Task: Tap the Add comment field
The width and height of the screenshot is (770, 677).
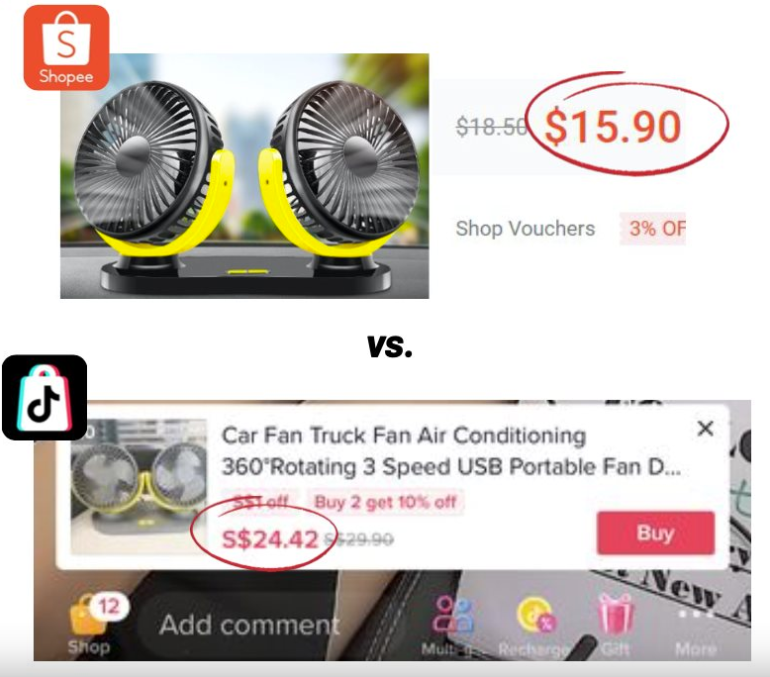Action: point(241,625)
